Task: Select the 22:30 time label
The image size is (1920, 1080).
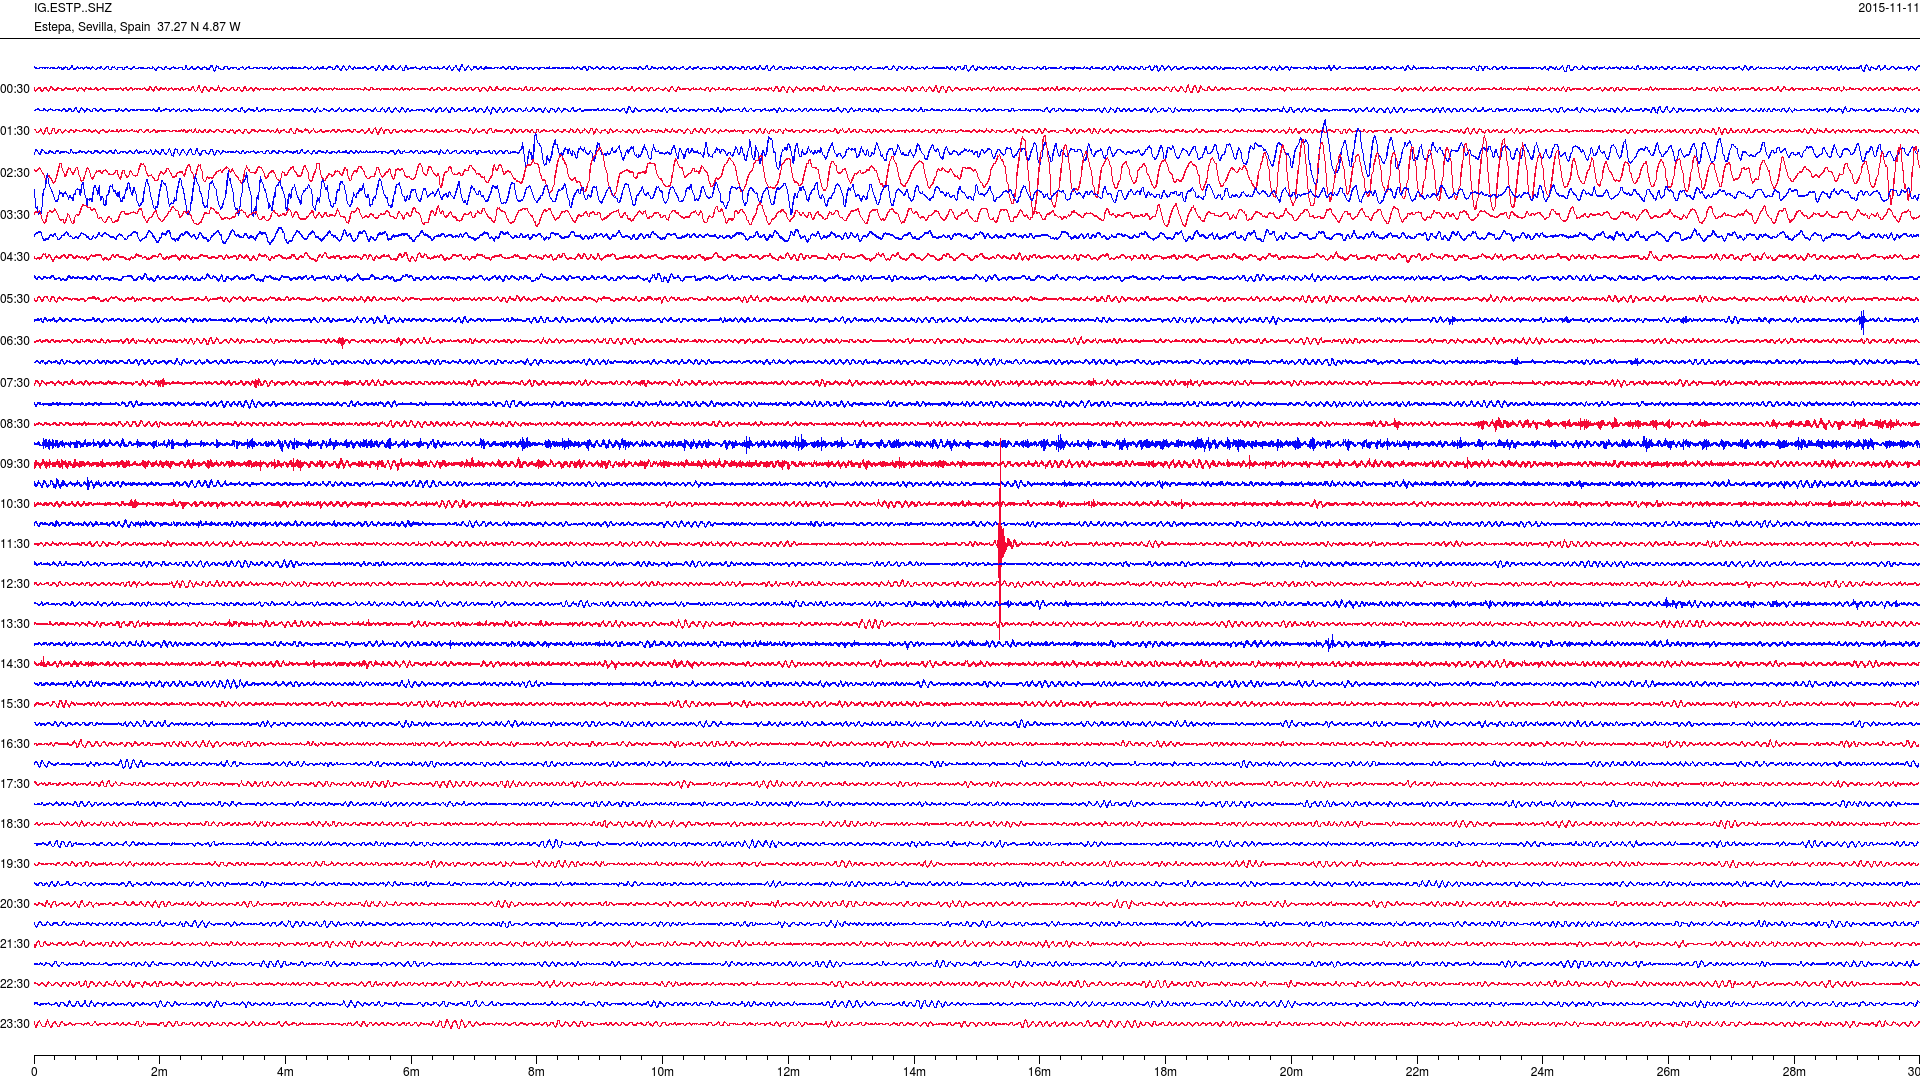Action: [x=15, y=984]
